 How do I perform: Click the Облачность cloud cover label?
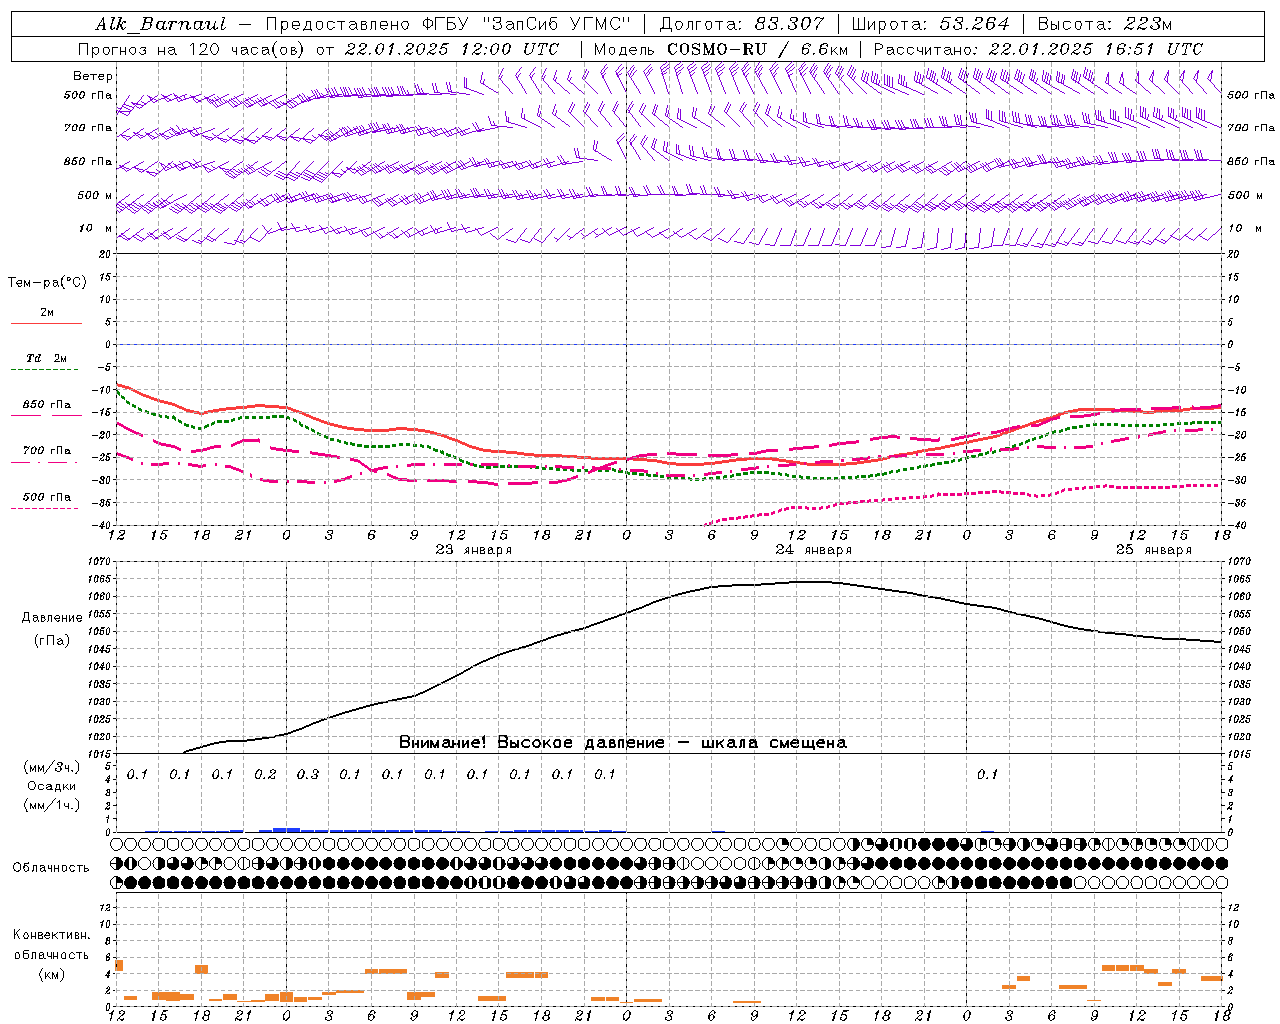coord(51,868)
